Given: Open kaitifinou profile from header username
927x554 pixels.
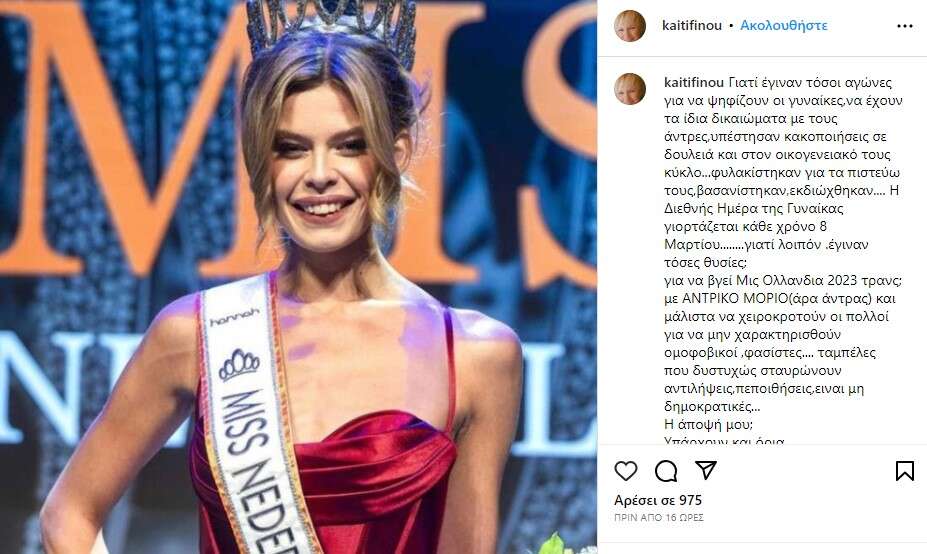Looking at the screenshot, I should coord(692,25).
